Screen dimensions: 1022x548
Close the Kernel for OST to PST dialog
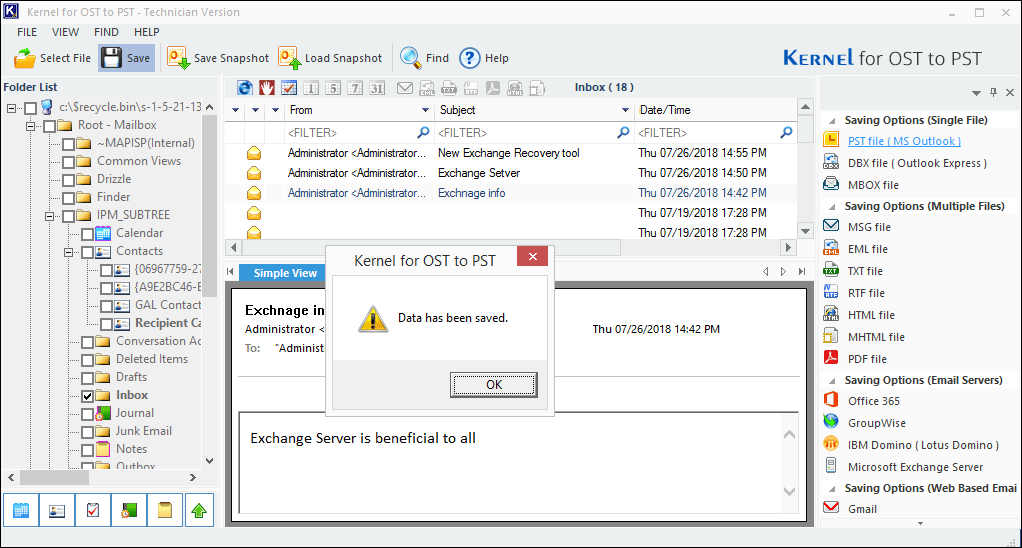click(533, 257)
